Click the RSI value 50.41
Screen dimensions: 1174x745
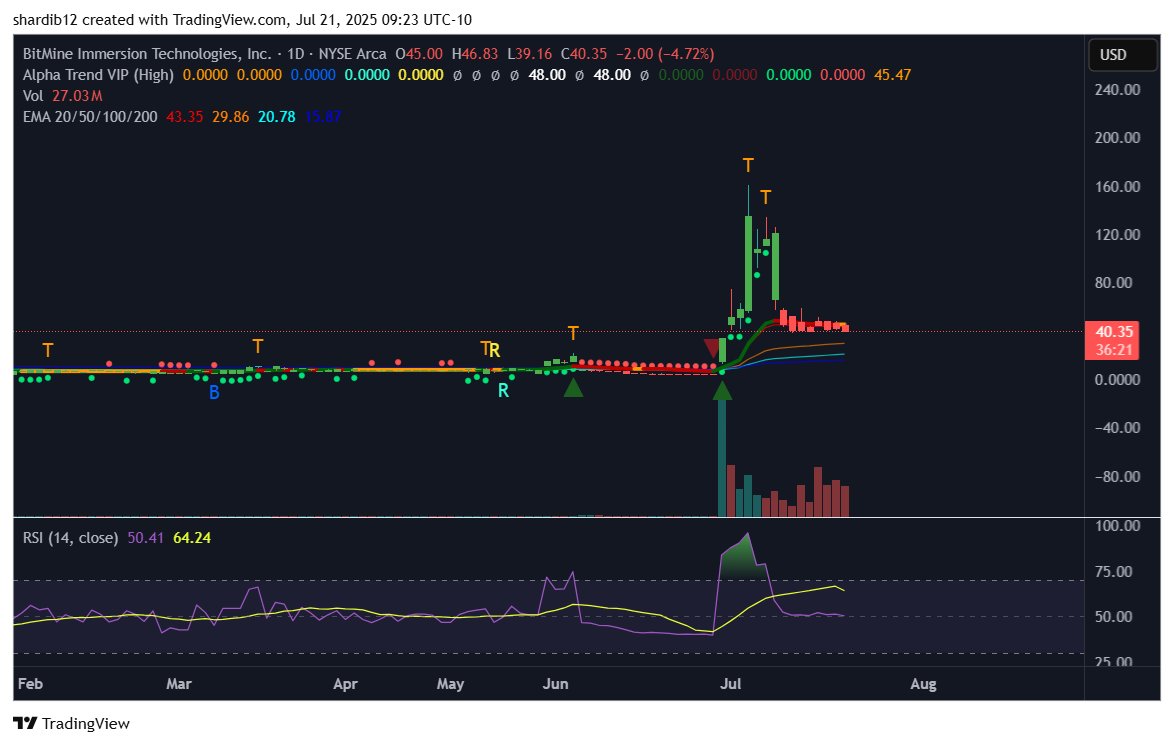click(145, 538)
